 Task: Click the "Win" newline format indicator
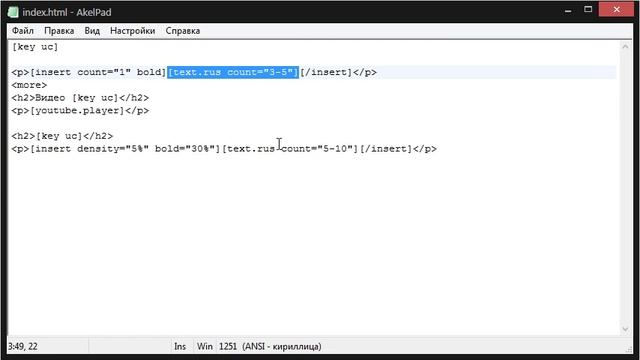(x=204, y=347)
